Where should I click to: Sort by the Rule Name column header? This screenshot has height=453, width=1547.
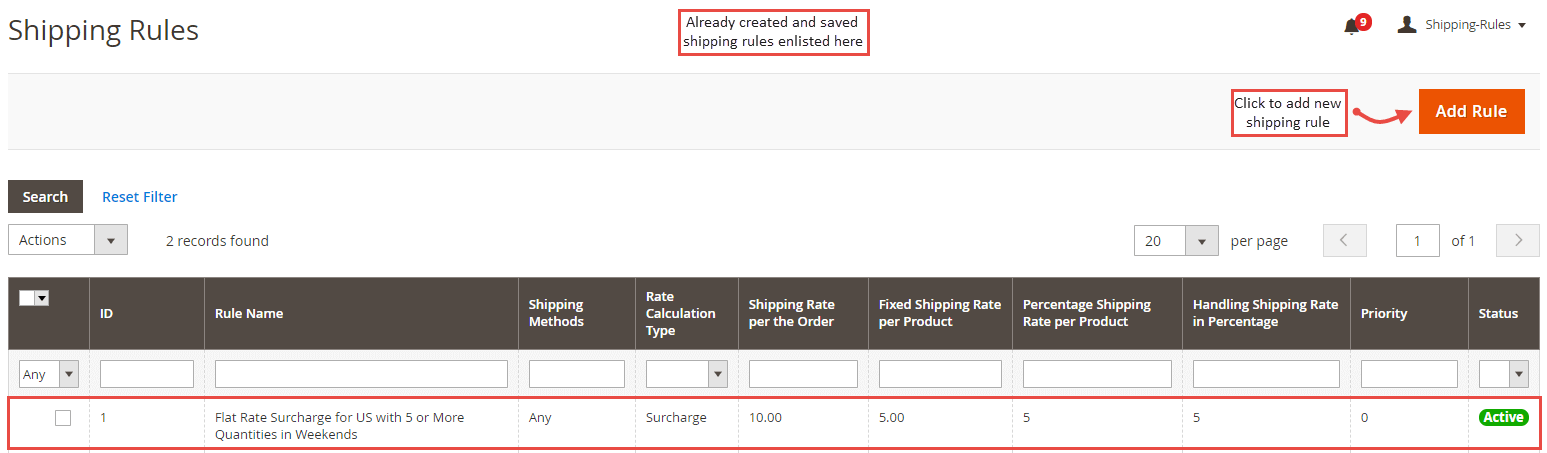[x=249, y=313]
